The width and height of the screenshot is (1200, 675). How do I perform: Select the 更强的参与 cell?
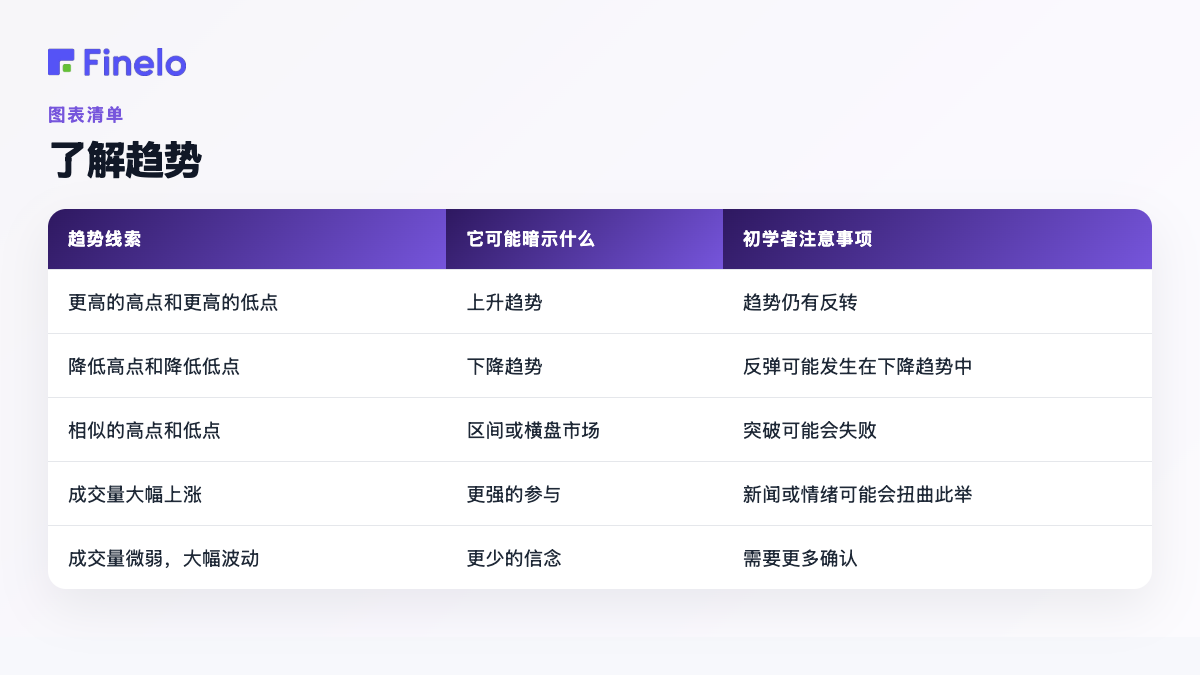584,494
